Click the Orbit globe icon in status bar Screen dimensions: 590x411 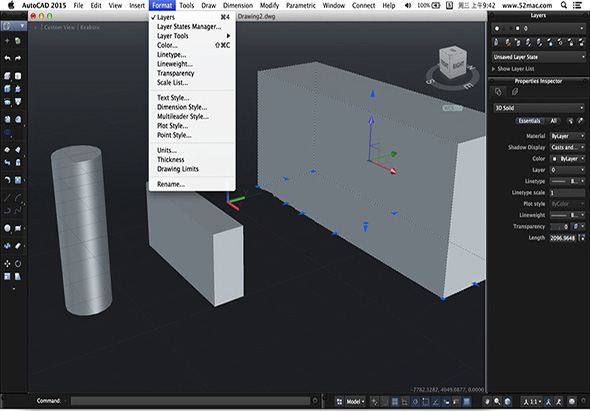pos(507,401)
